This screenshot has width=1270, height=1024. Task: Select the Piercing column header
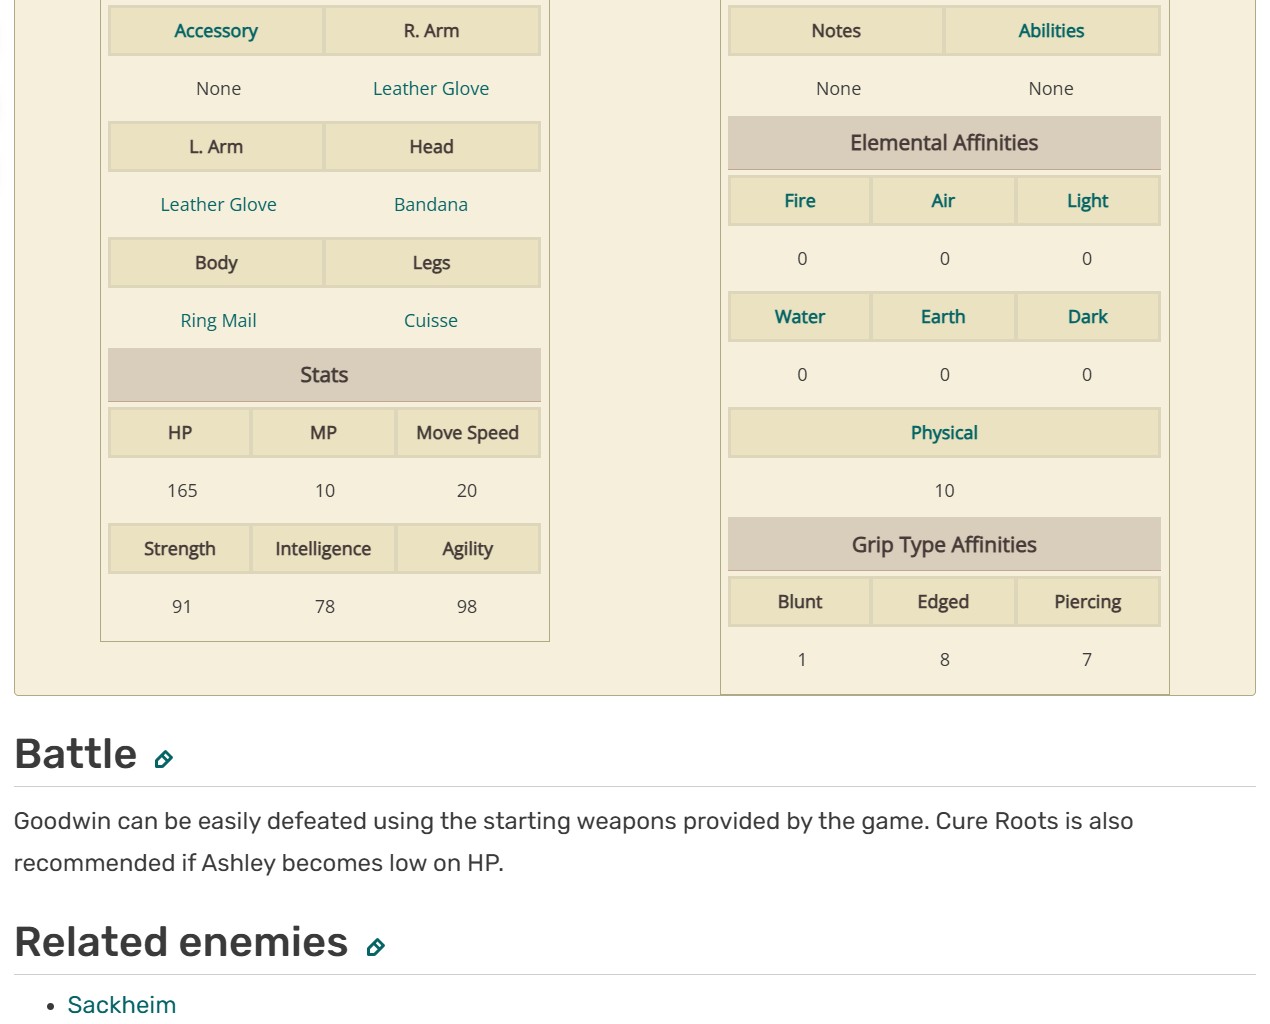1088,602
